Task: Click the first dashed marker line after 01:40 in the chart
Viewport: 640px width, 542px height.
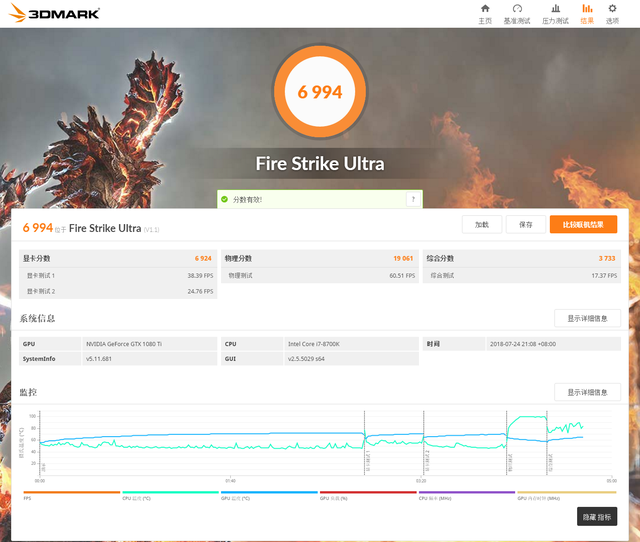Action: 364,443
